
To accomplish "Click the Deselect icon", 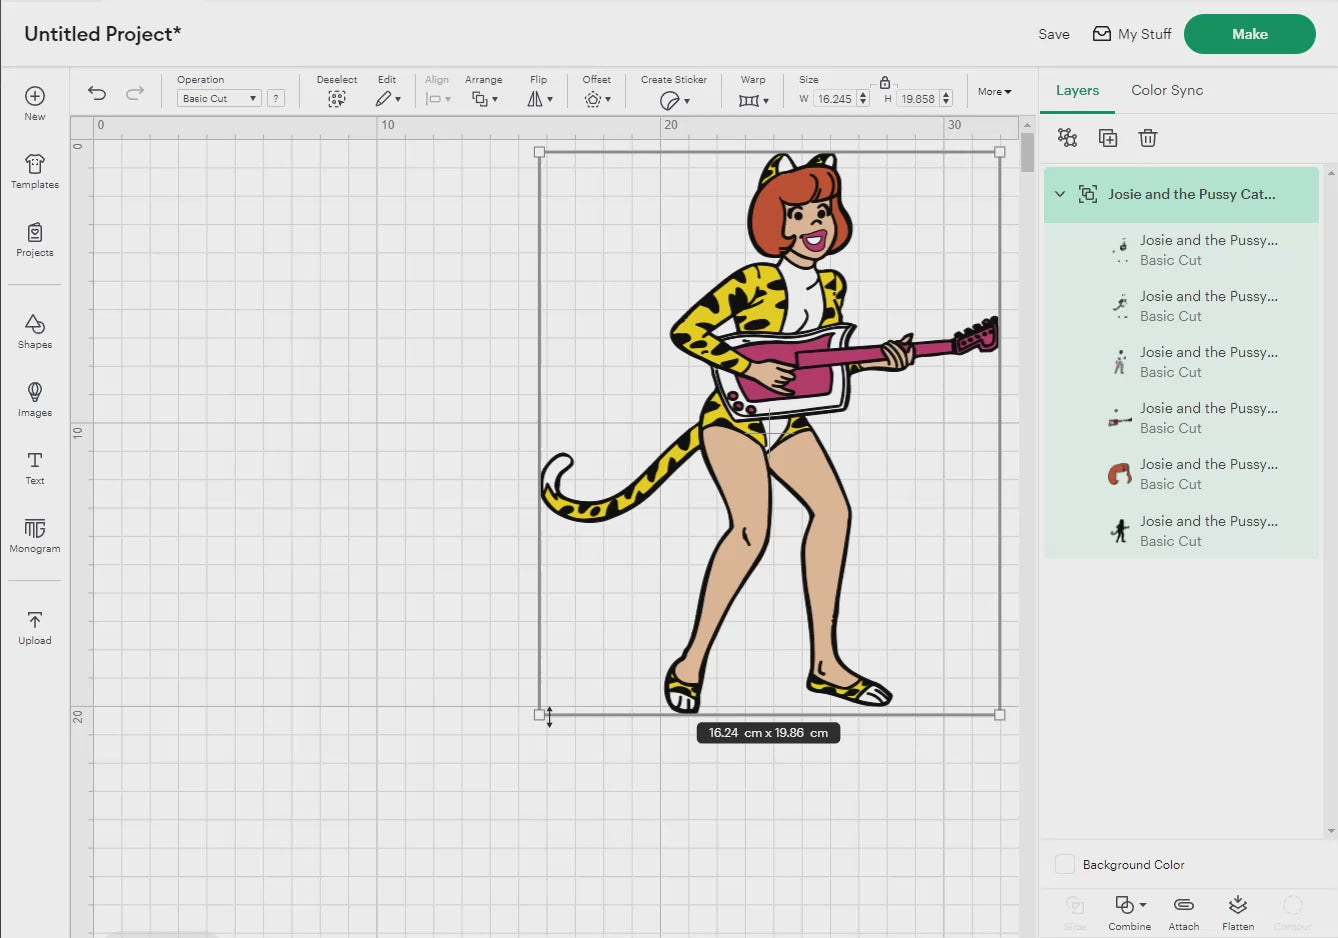I will [x=337, y=99].
